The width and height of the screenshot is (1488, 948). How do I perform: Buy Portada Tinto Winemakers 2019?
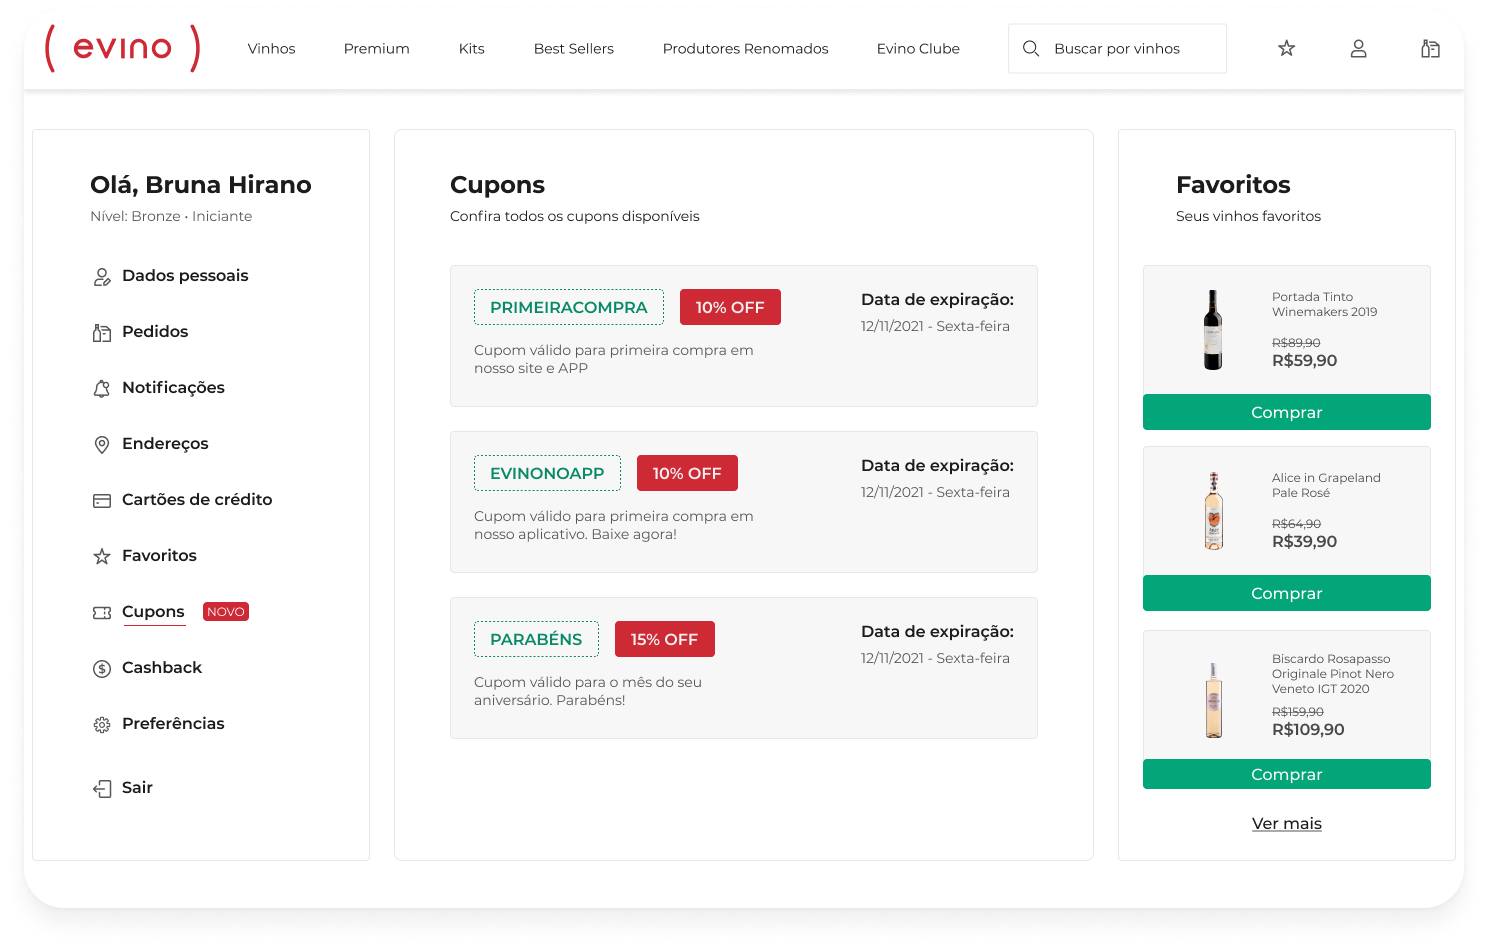click(x=1287, y=412)
